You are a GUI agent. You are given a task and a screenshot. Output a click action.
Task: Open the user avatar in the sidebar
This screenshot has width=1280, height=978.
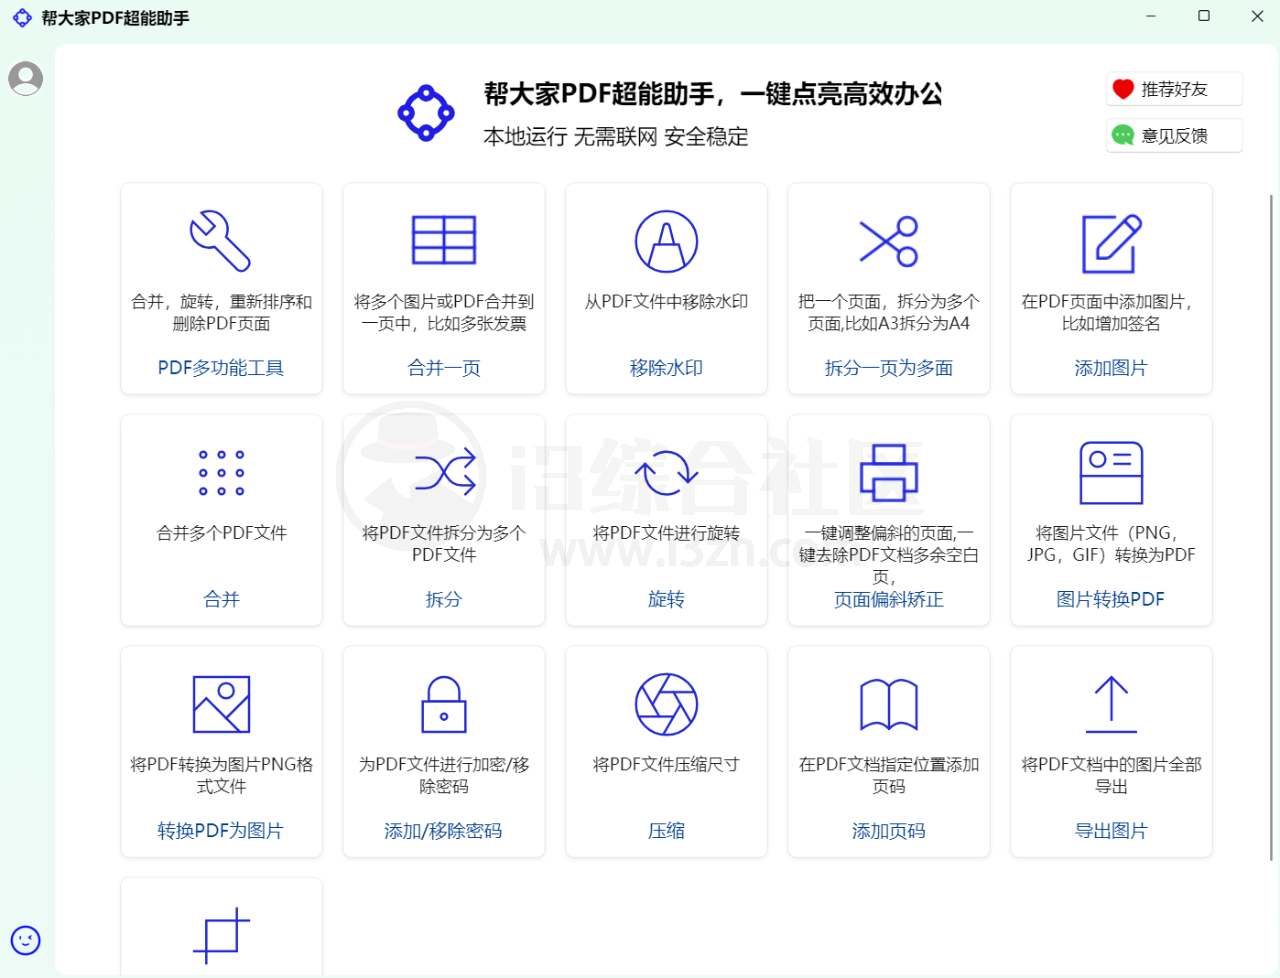tap(24, 78)
